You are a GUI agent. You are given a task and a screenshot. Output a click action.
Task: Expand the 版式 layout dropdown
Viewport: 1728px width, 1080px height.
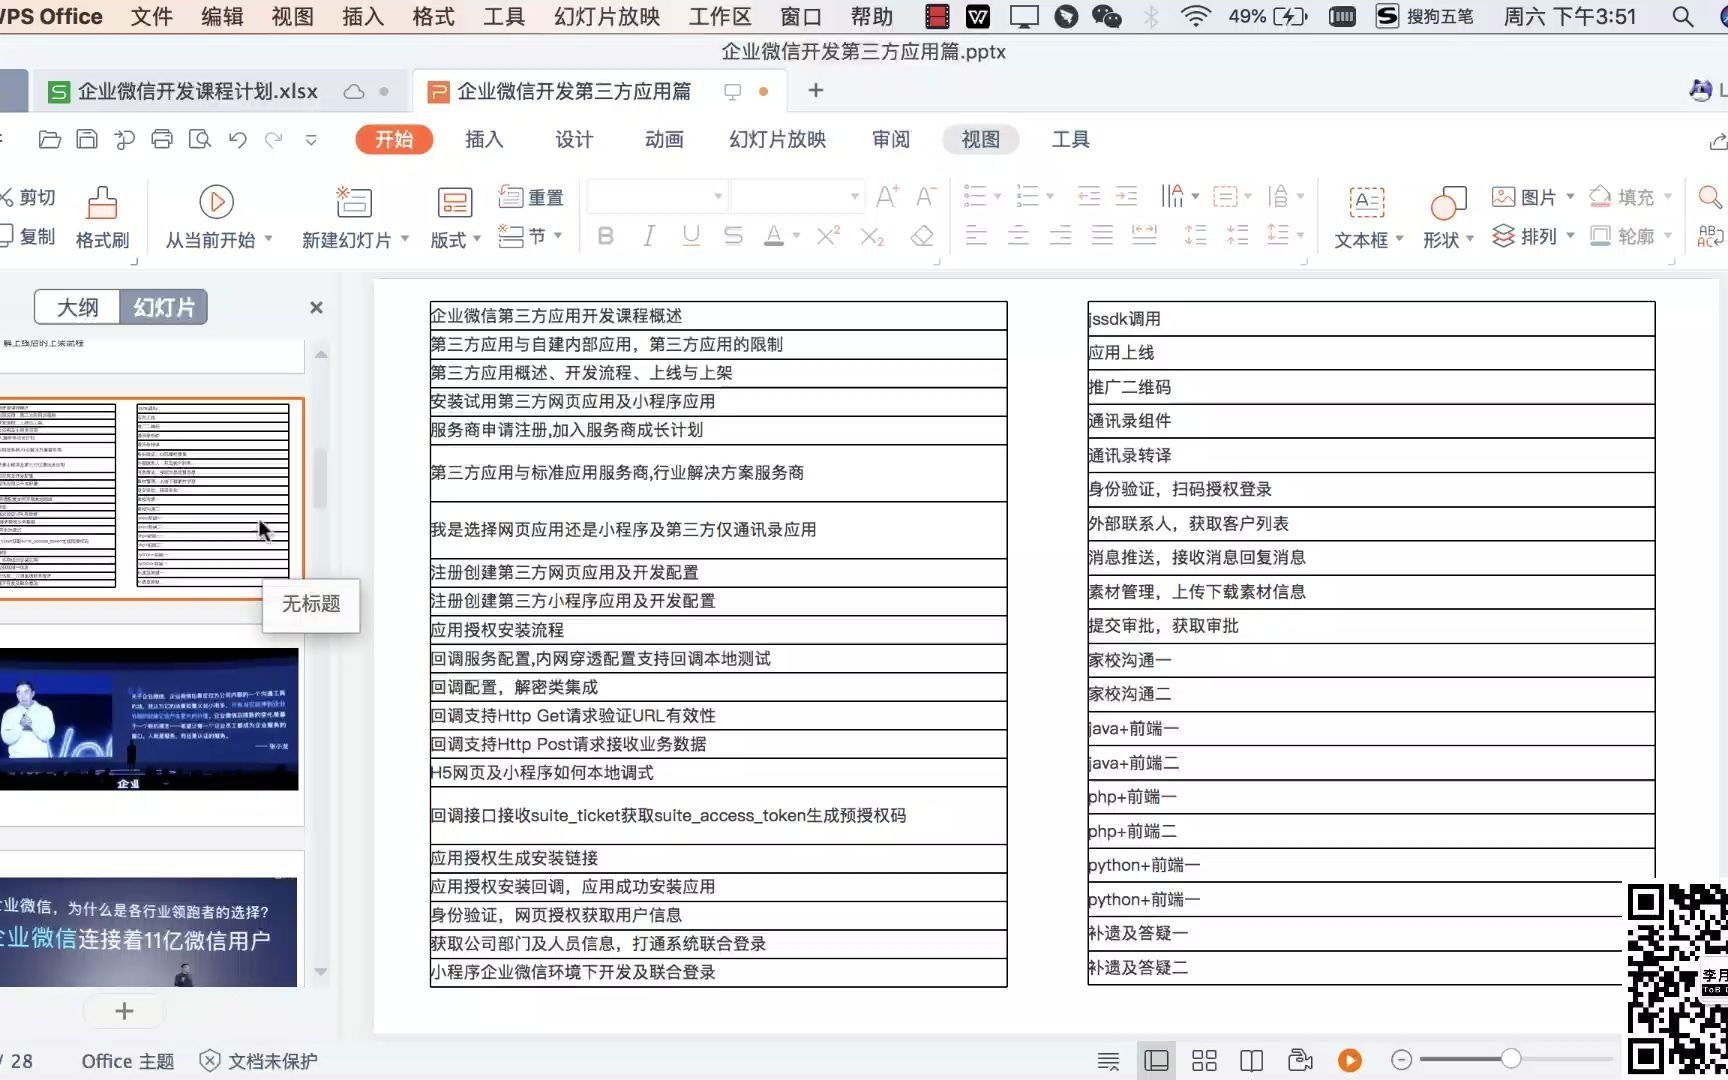coord(476,238)
